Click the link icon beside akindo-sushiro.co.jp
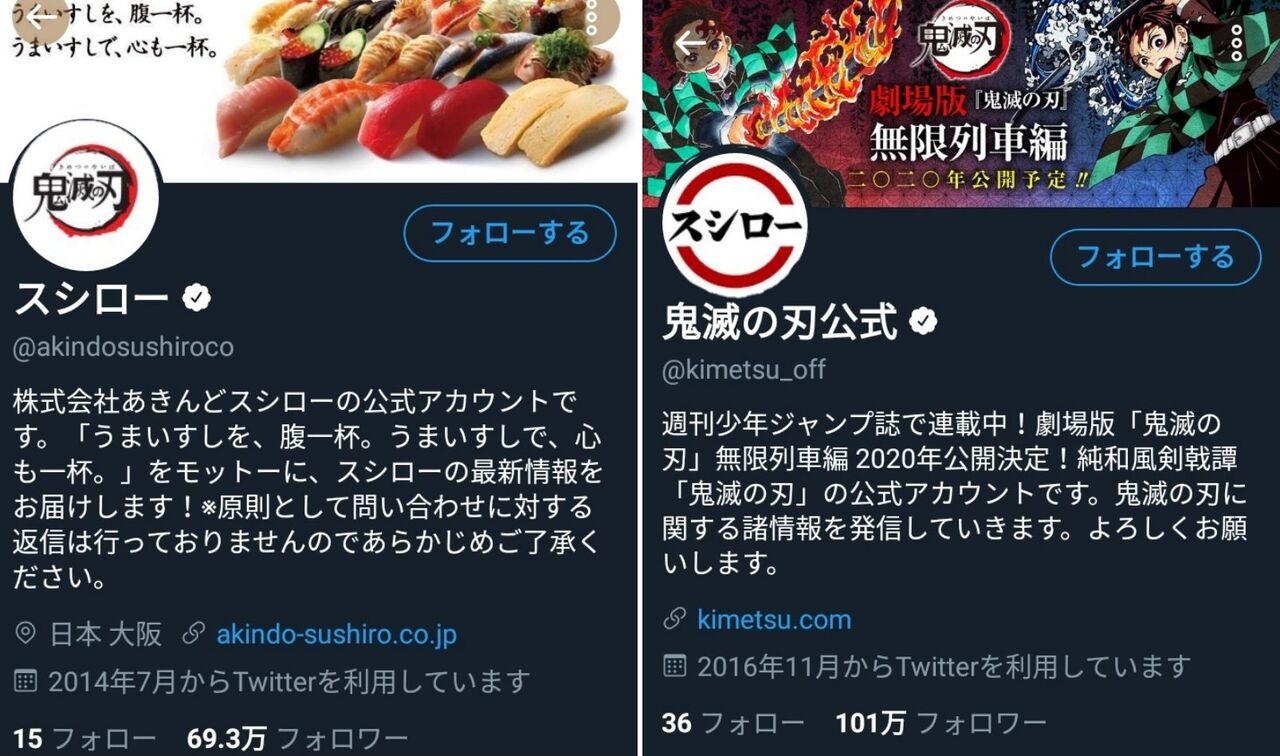 pyautogui.click(x=194, y=633)
